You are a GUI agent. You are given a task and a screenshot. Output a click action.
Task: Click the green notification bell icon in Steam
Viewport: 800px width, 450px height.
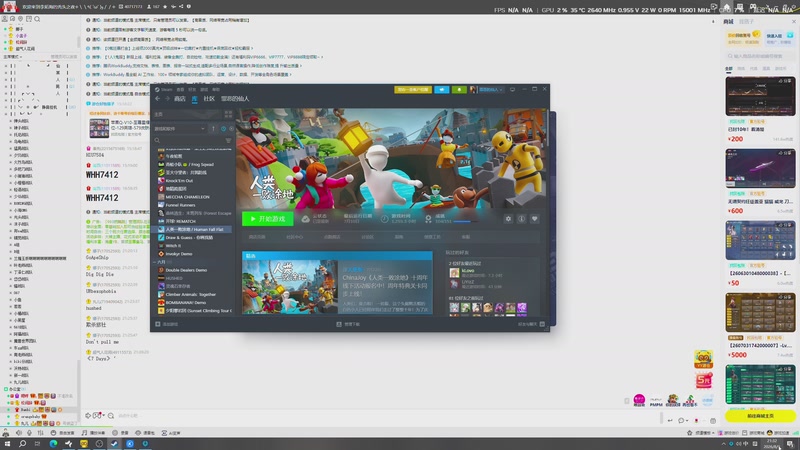click(x=459, y=89)
